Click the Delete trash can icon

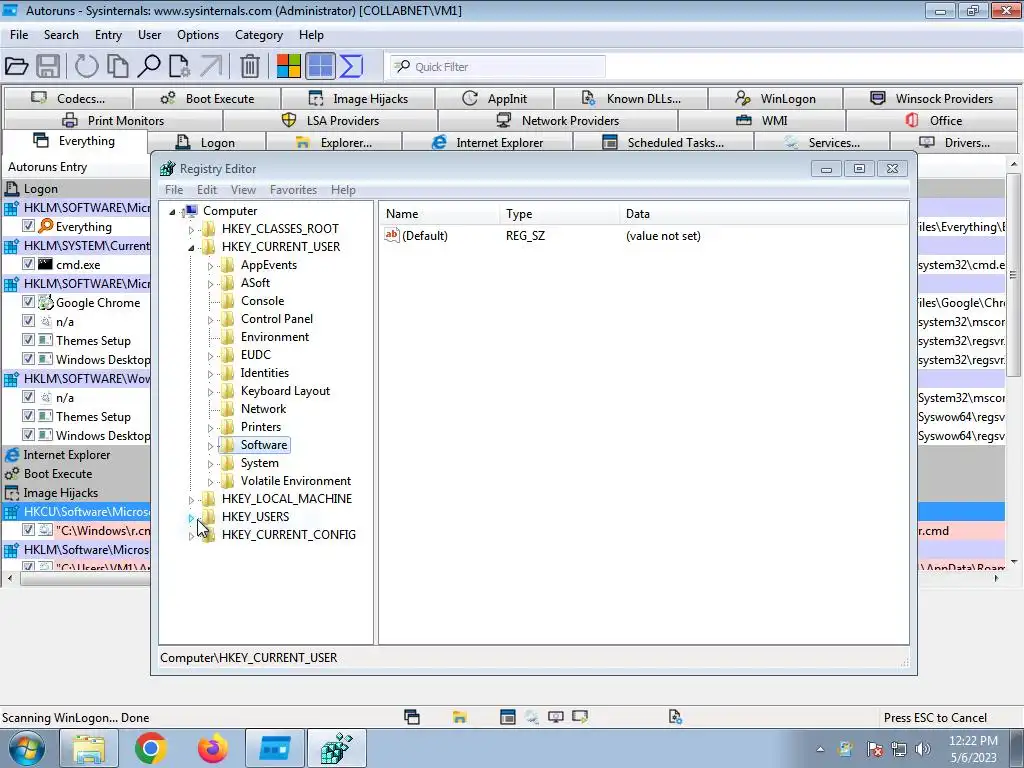[249, 66]
